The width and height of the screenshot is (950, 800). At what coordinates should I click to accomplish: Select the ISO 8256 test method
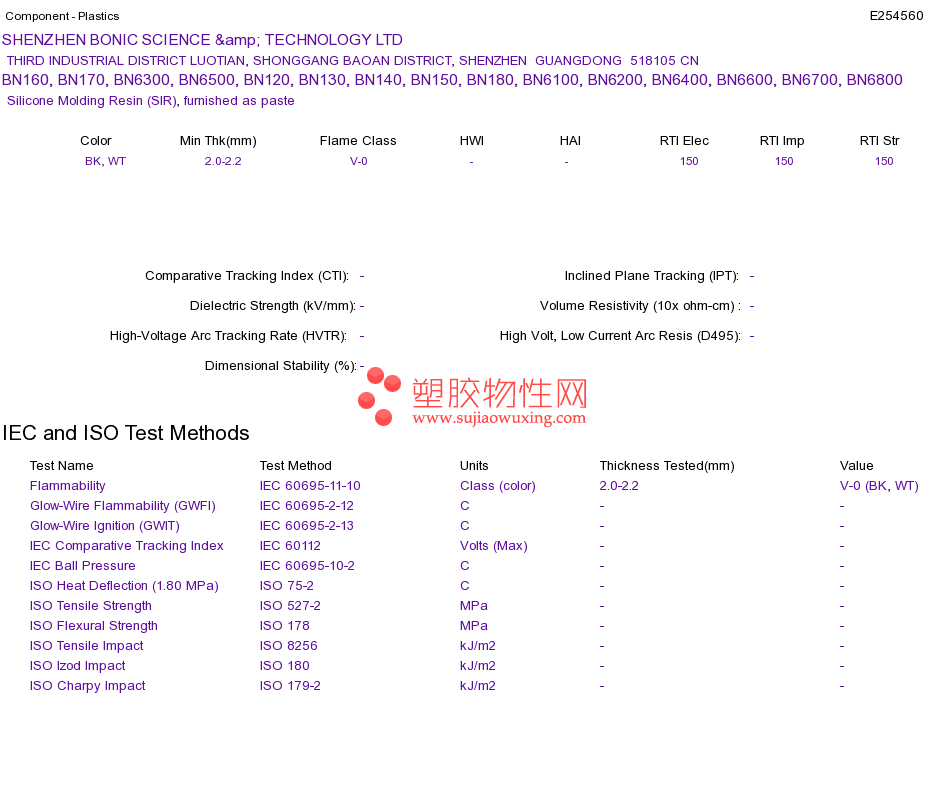pyautogui.click(x=288, y=645)
